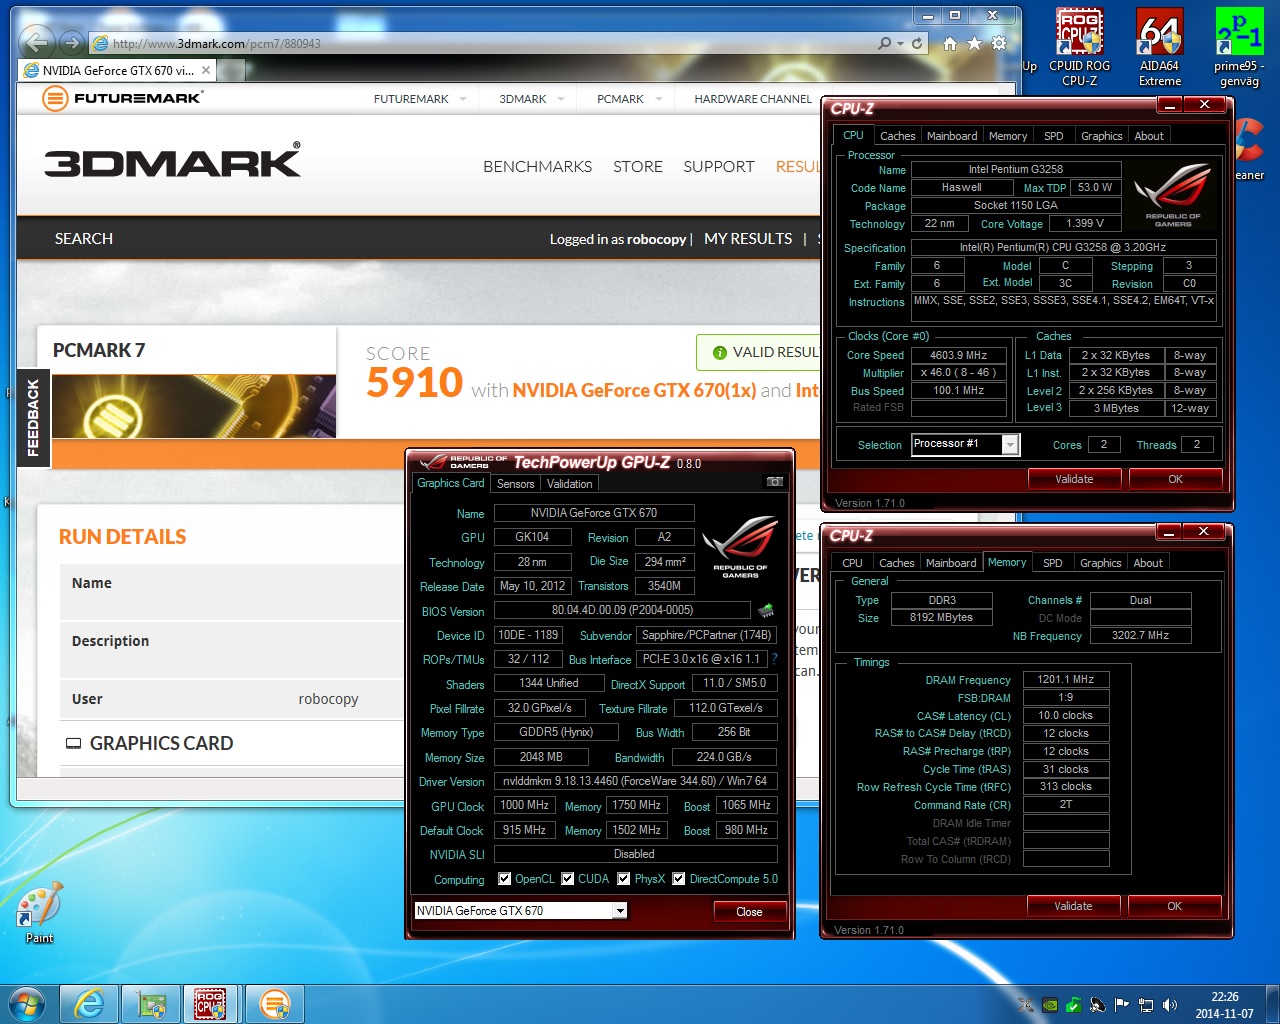Open Internet Explorer from taskbar
Viewport: 1280px width, 1024px height.
[x=89, y=1004]
